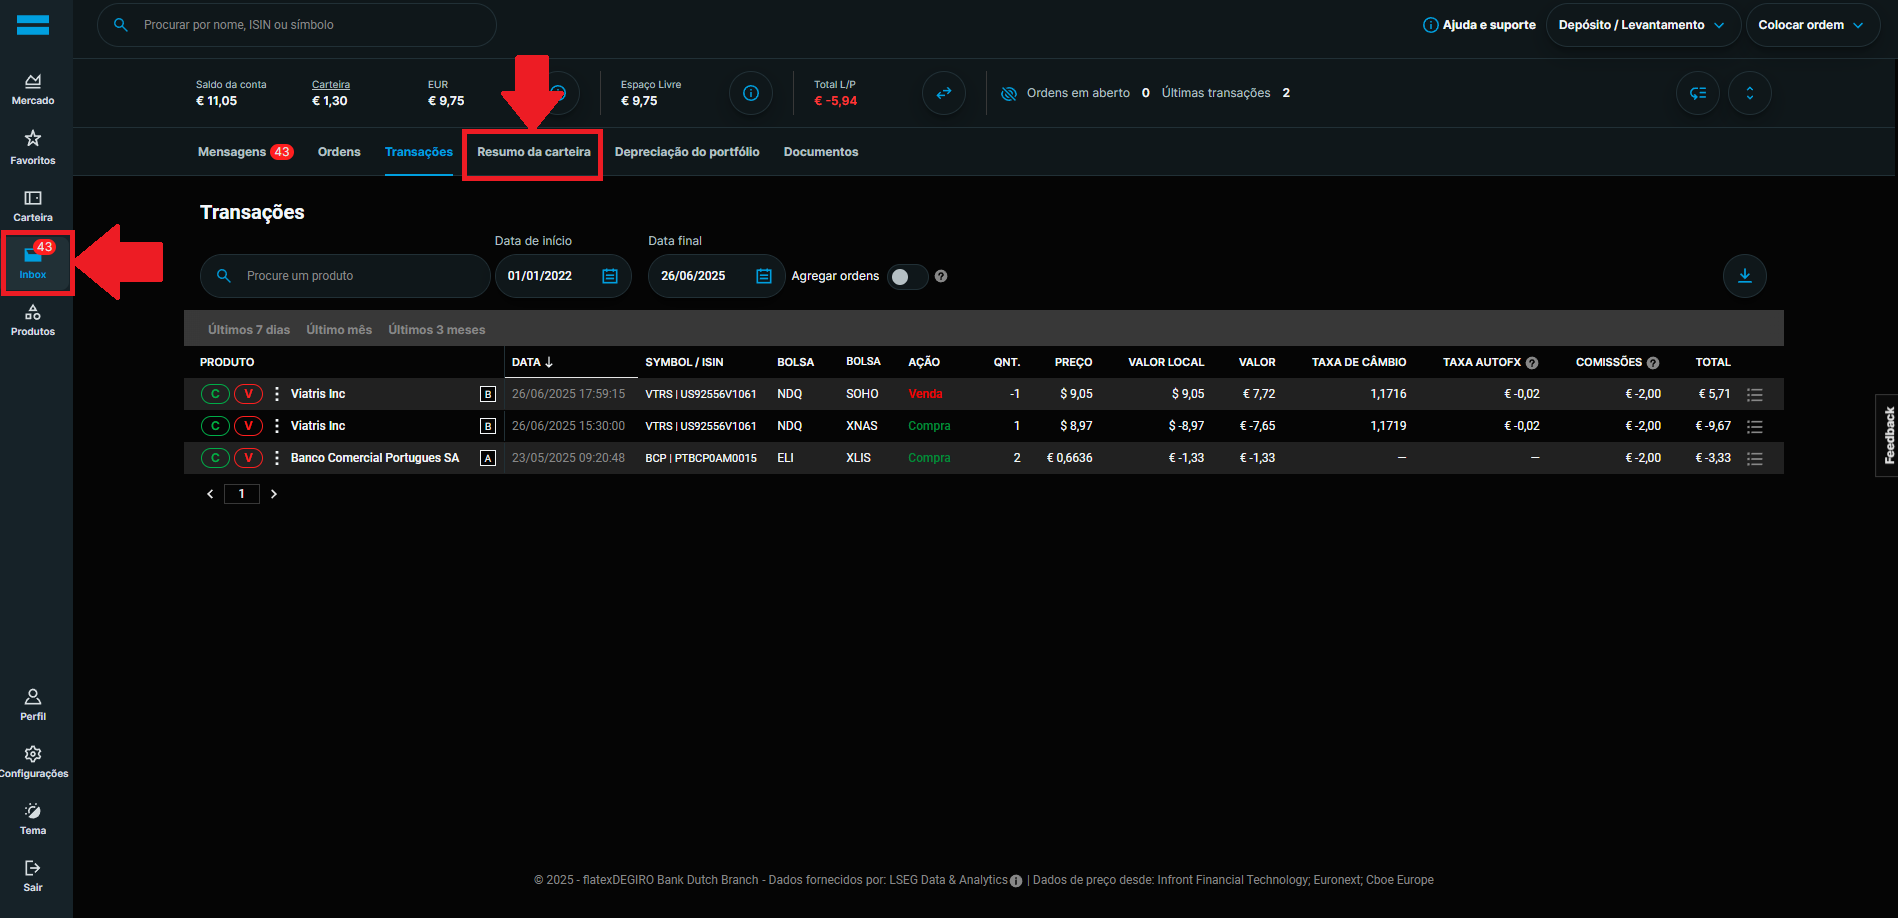Click the Espaço Livre info icon
Screen dimensions: 1898x918
click(751, 93)
